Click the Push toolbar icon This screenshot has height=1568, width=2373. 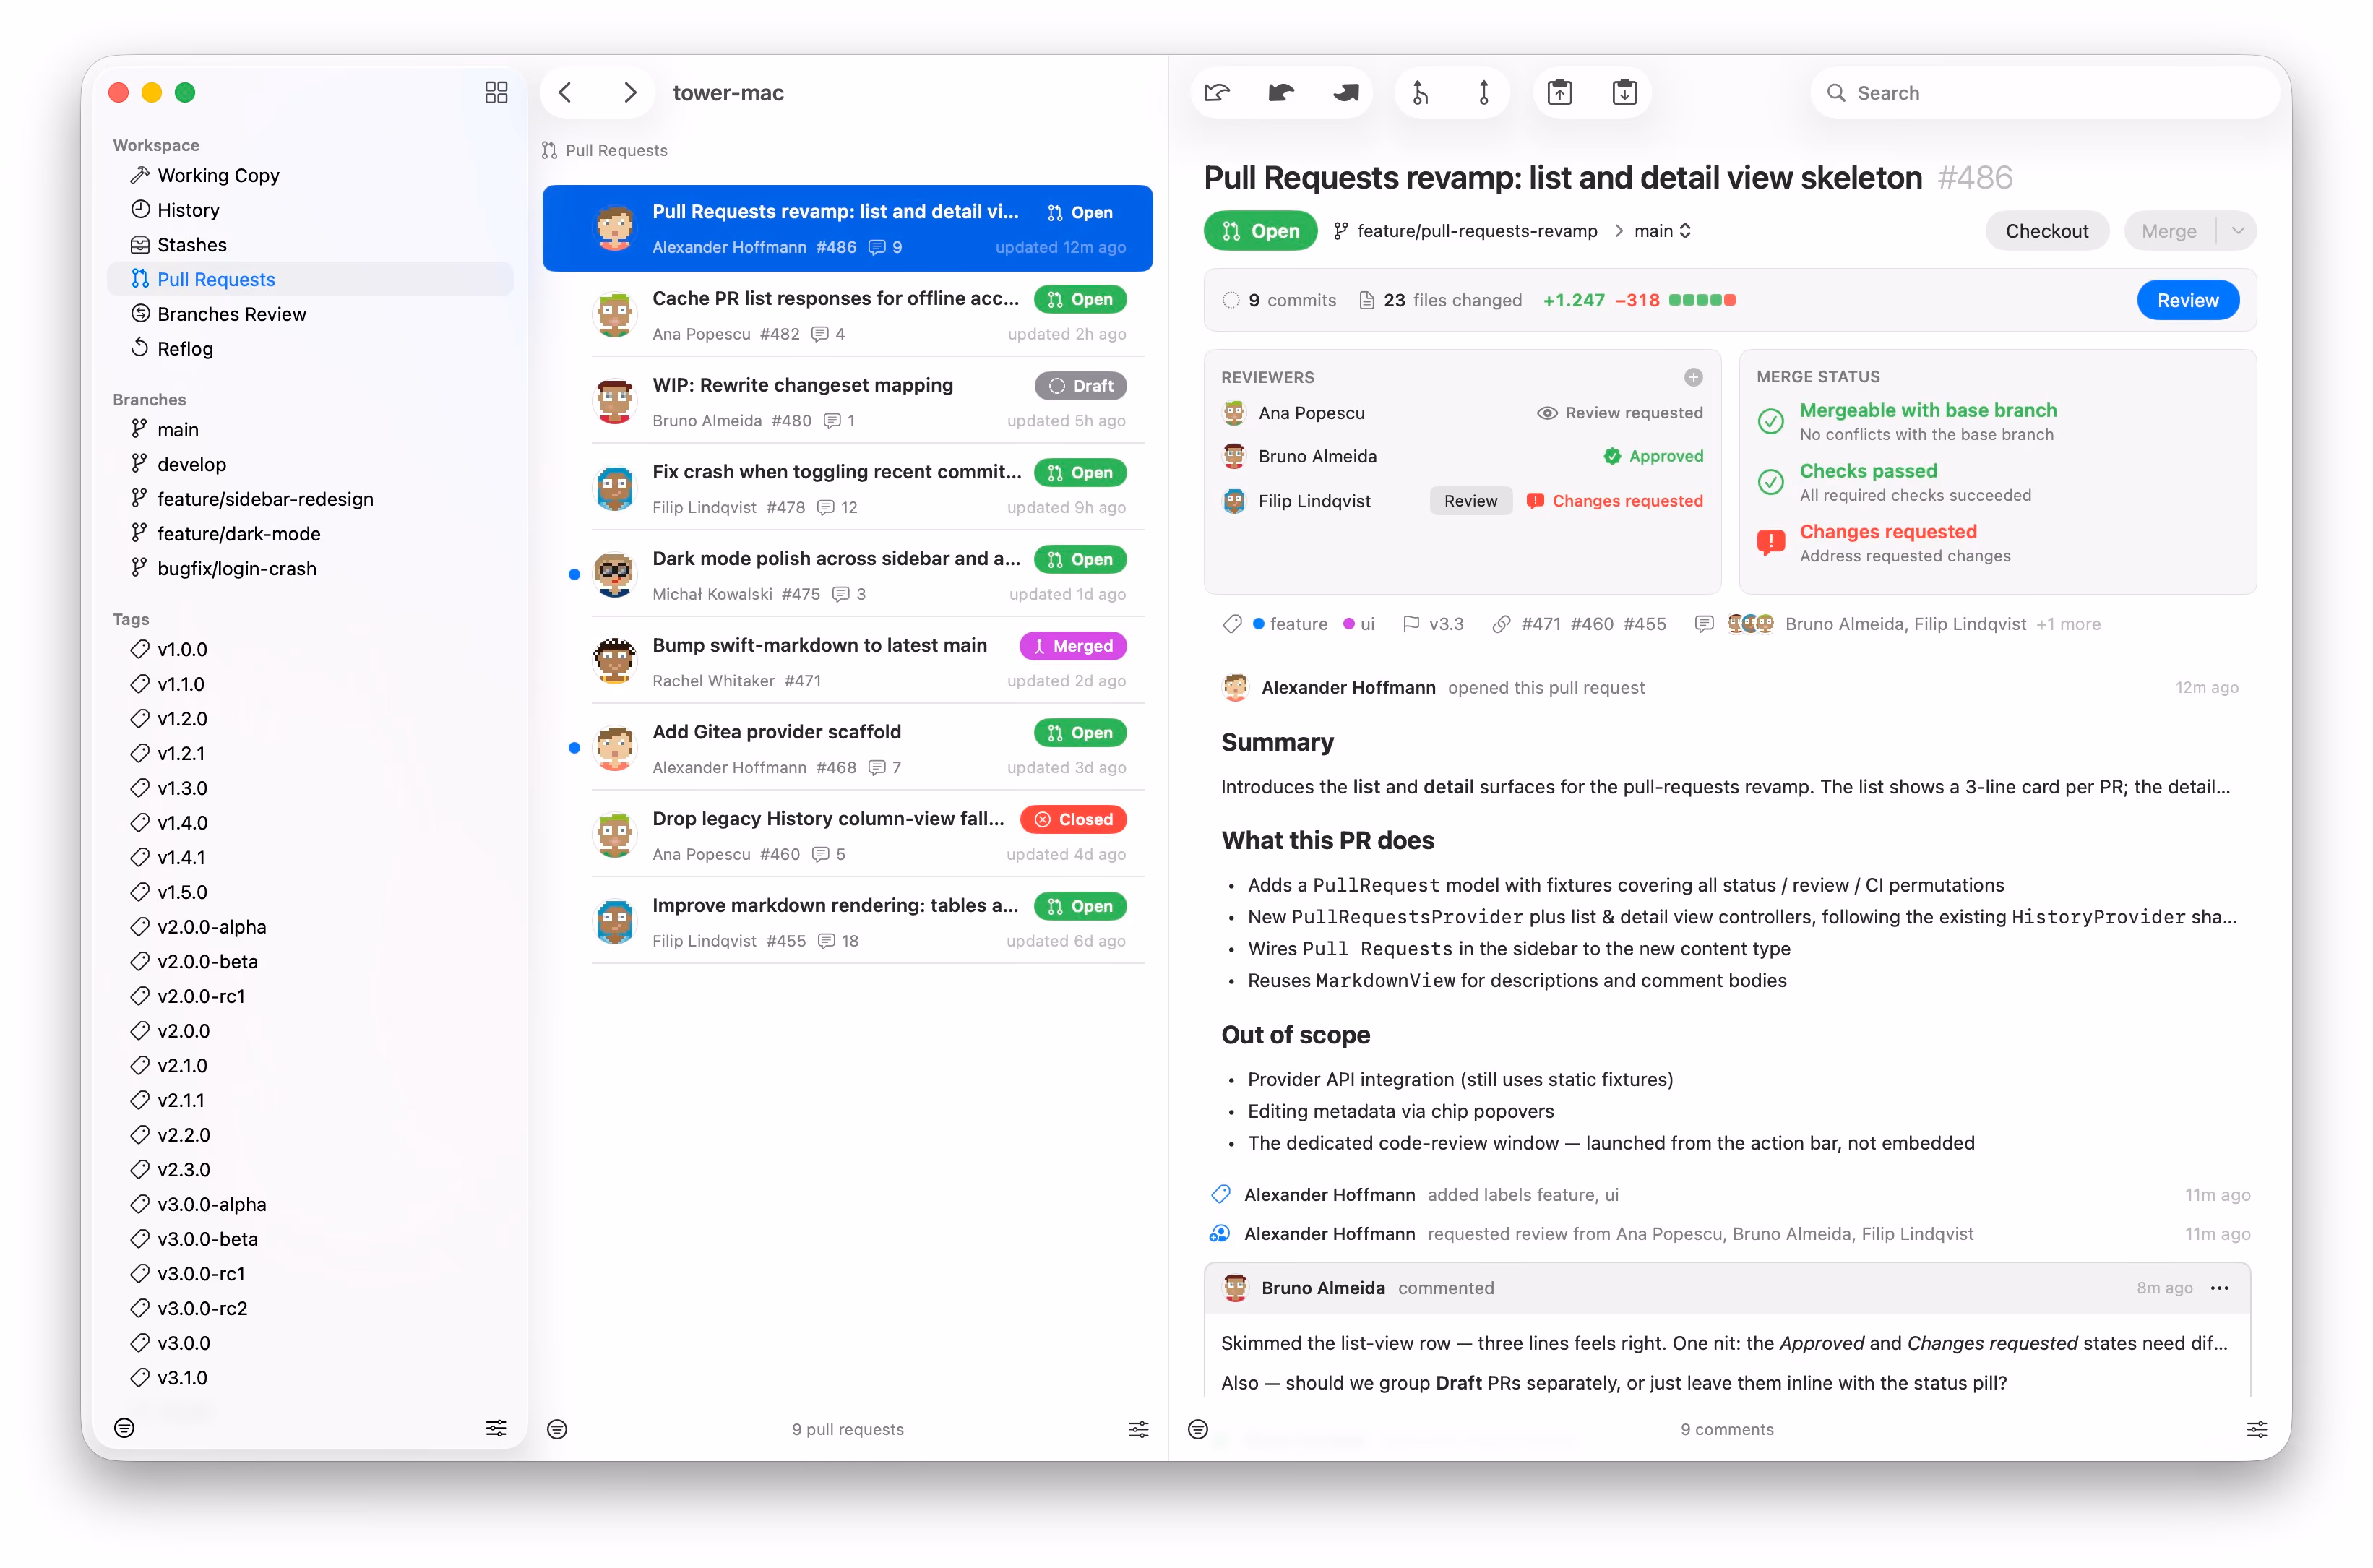[1346, 93]
